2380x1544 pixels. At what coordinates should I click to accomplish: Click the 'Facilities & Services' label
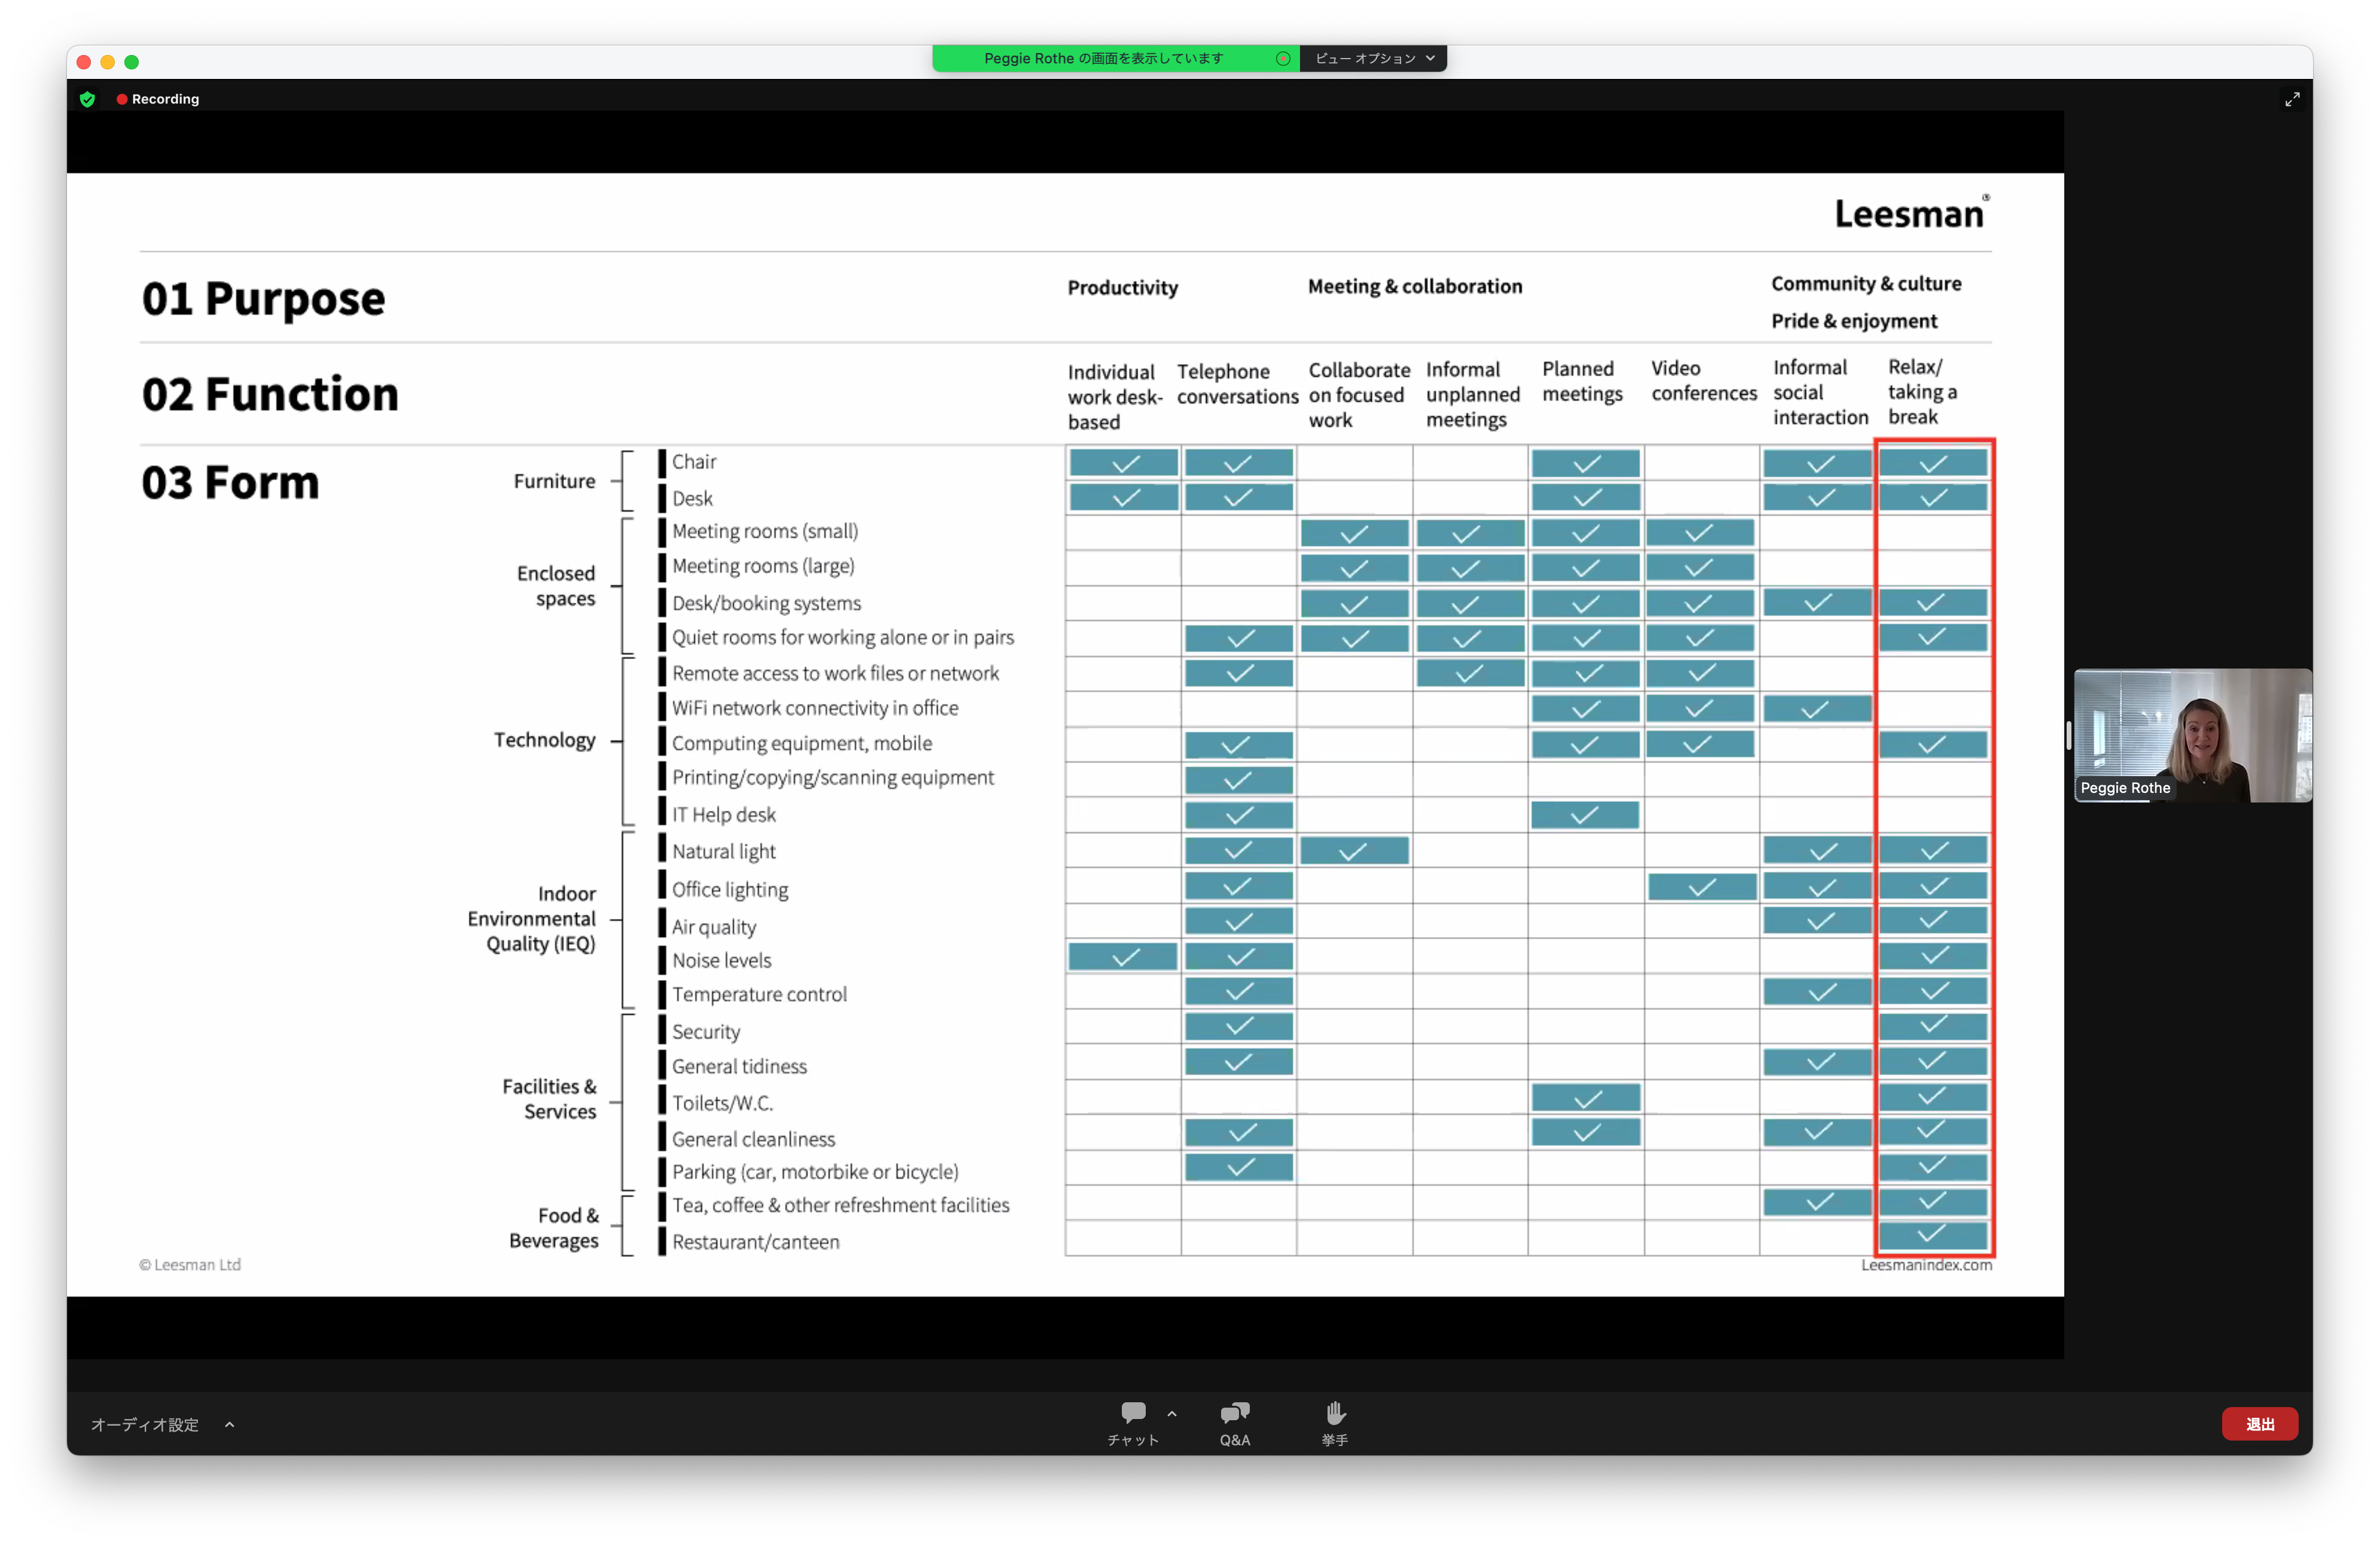tap(549, 1099)
